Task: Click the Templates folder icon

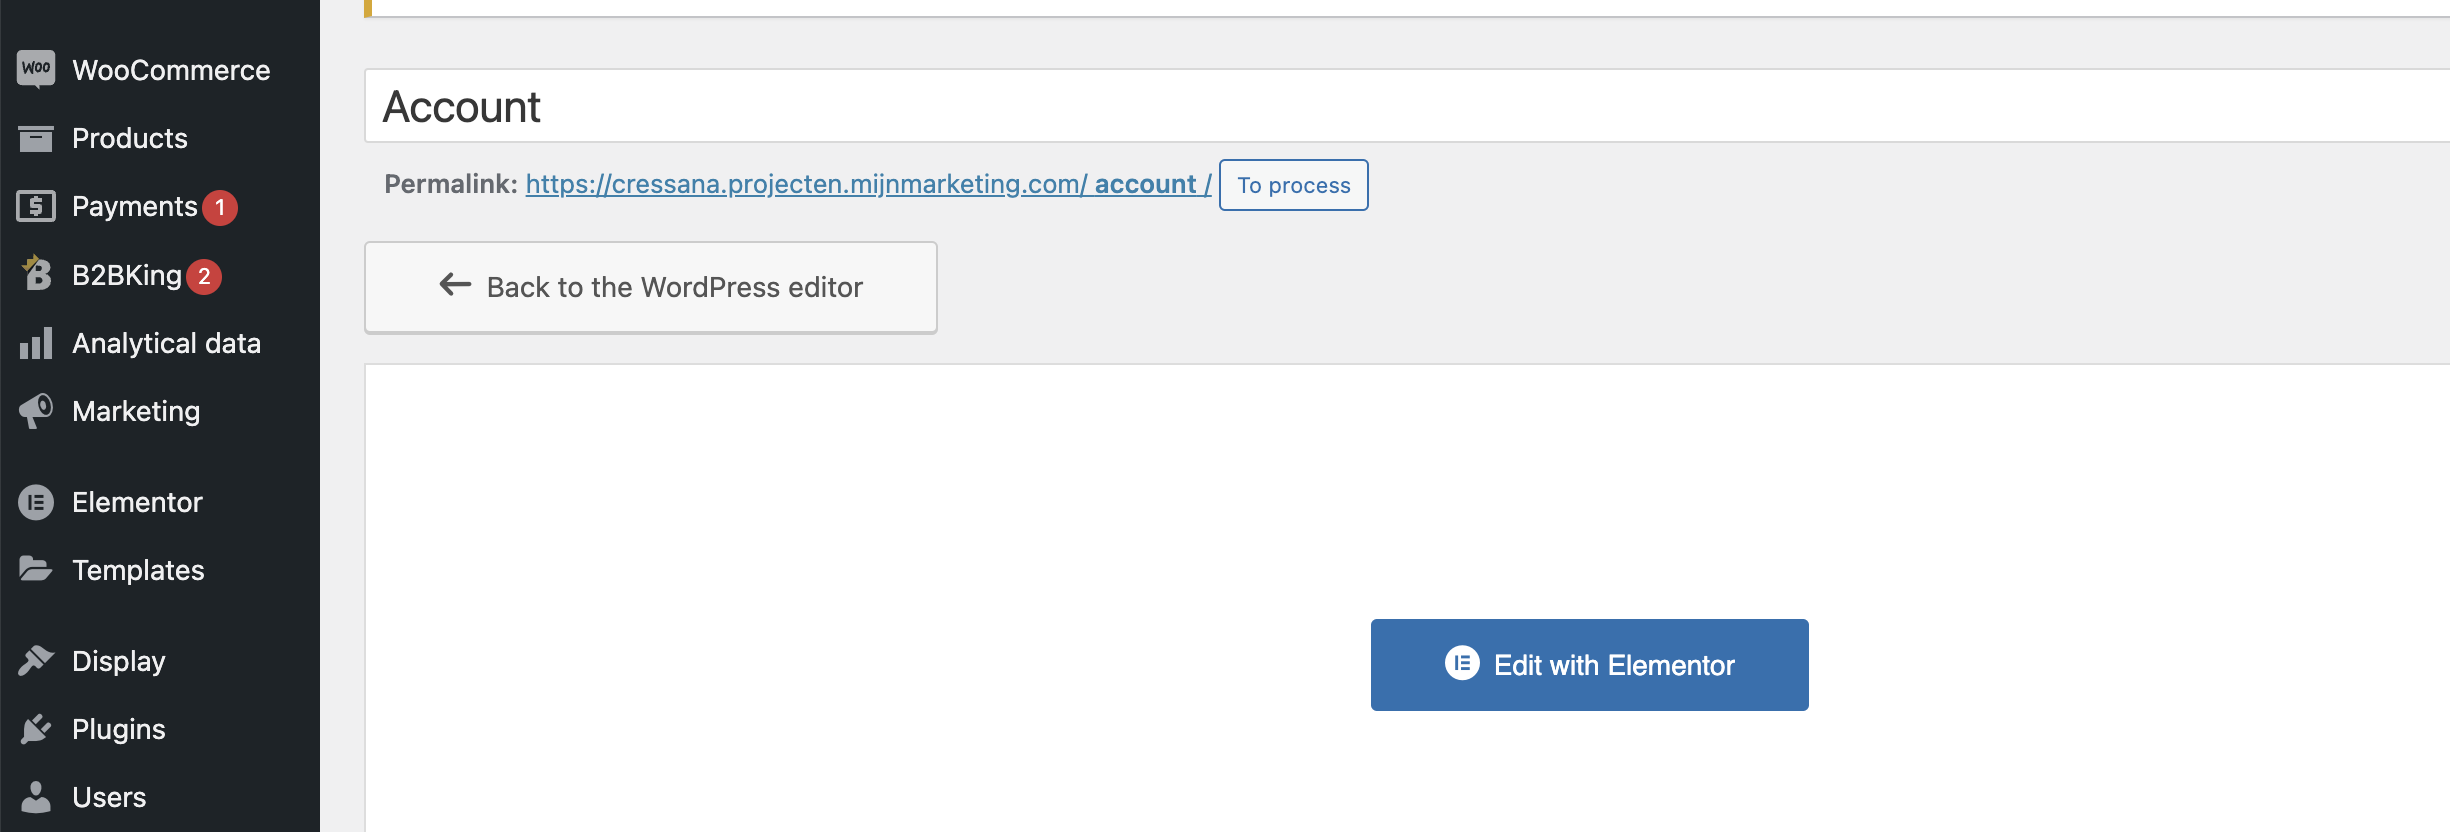Action: pos(36,569)
